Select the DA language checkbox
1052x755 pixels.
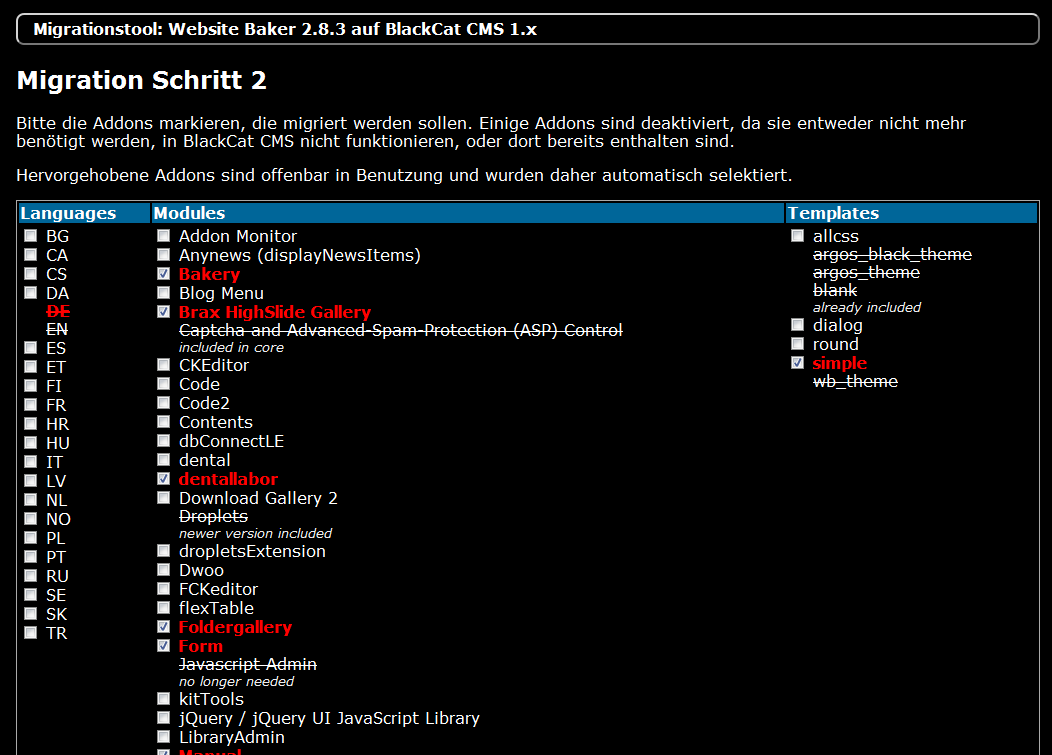tap(31, 293)
